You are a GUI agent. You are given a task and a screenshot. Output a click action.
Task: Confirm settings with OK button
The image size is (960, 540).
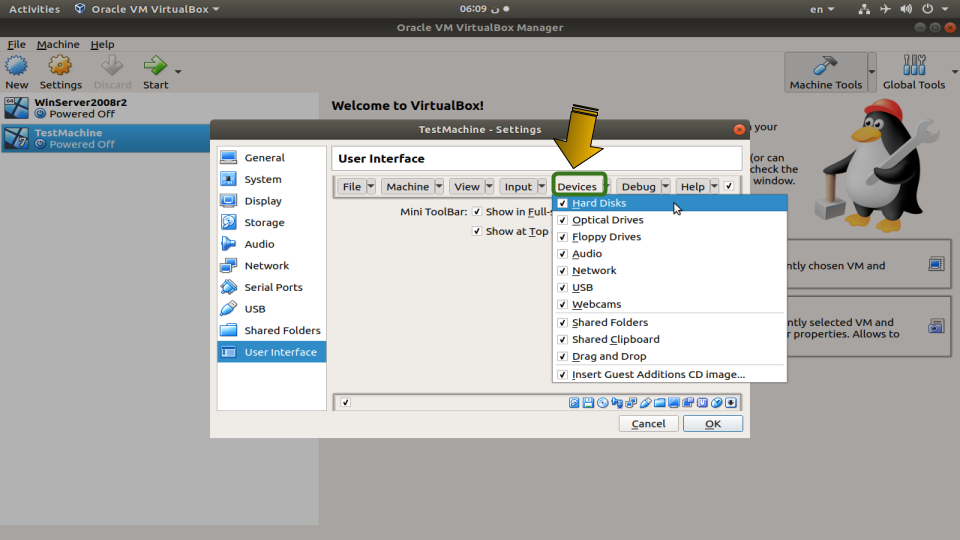(x=713, y=424)
